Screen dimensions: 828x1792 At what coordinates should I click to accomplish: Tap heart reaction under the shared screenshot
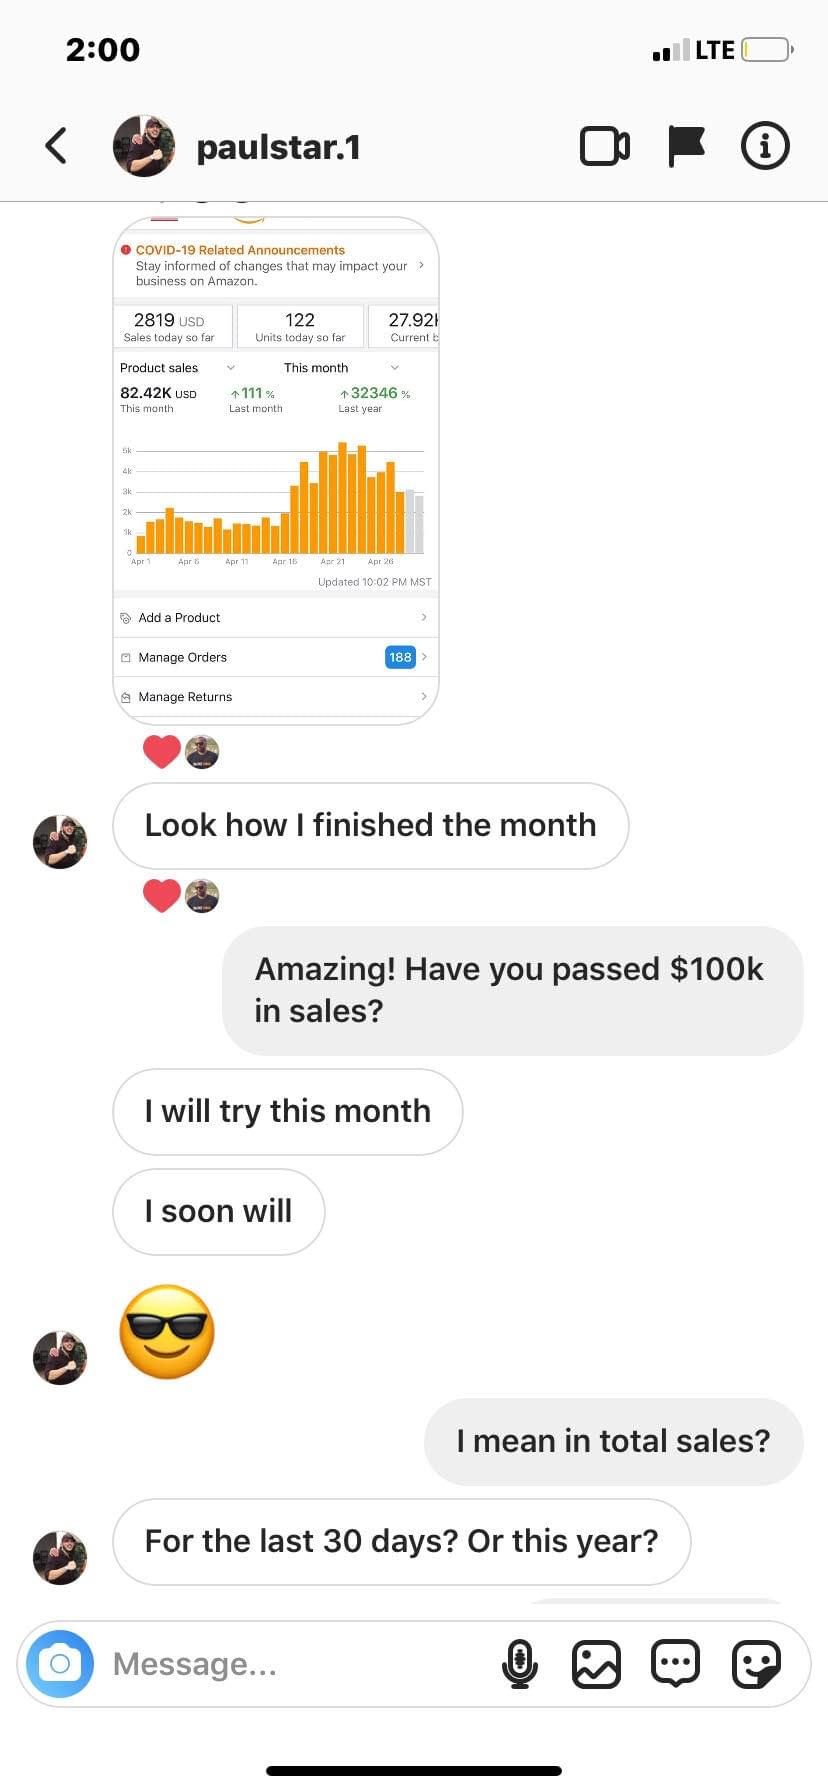(x=162, y=751)
